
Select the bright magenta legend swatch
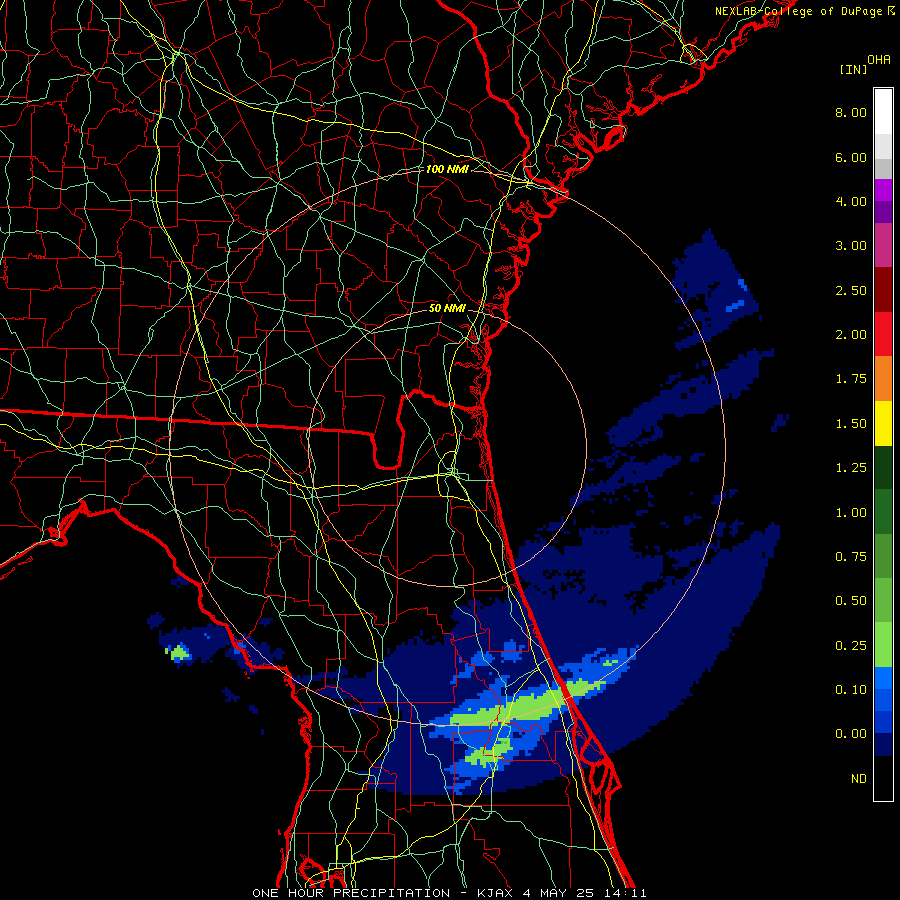883,190
